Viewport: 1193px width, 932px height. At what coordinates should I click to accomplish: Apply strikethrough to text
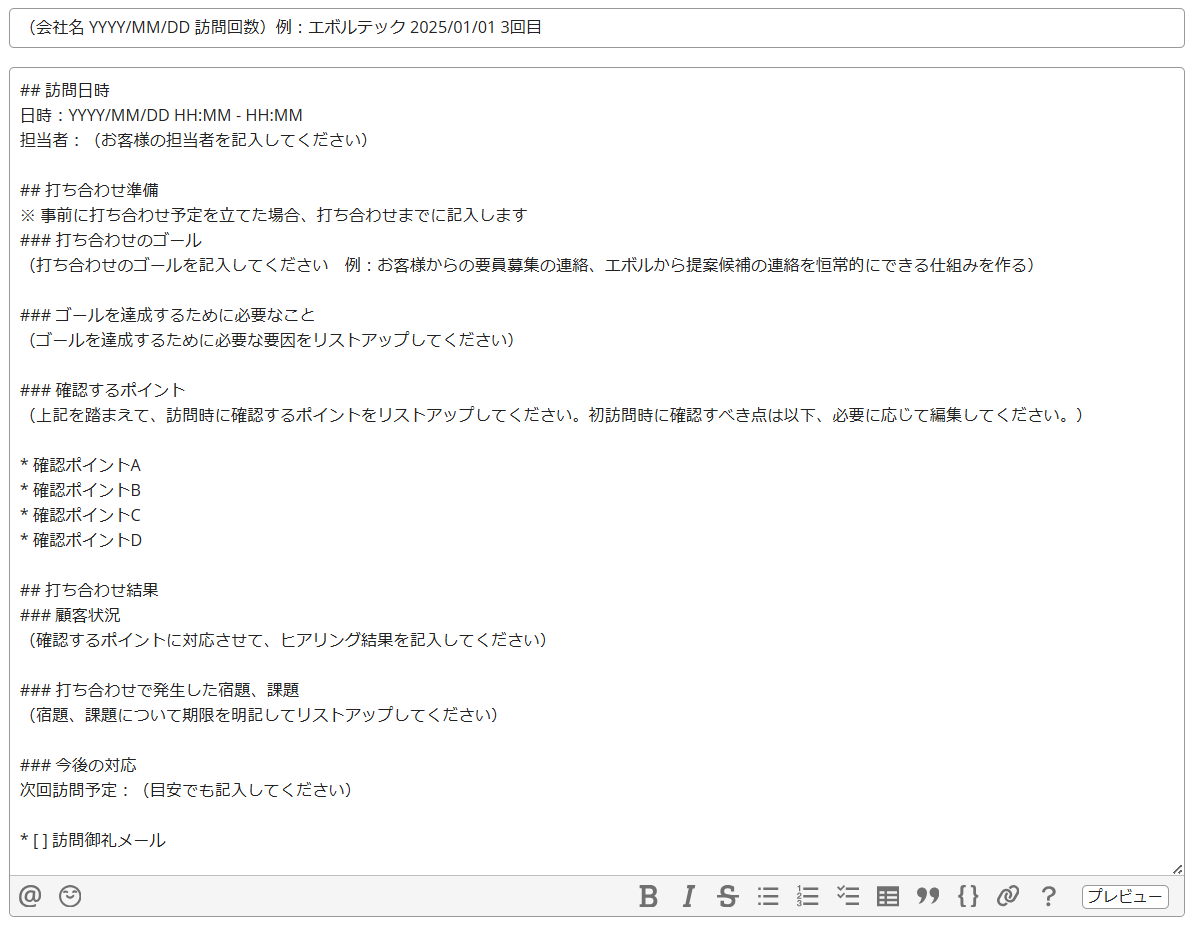click(727, 896)
